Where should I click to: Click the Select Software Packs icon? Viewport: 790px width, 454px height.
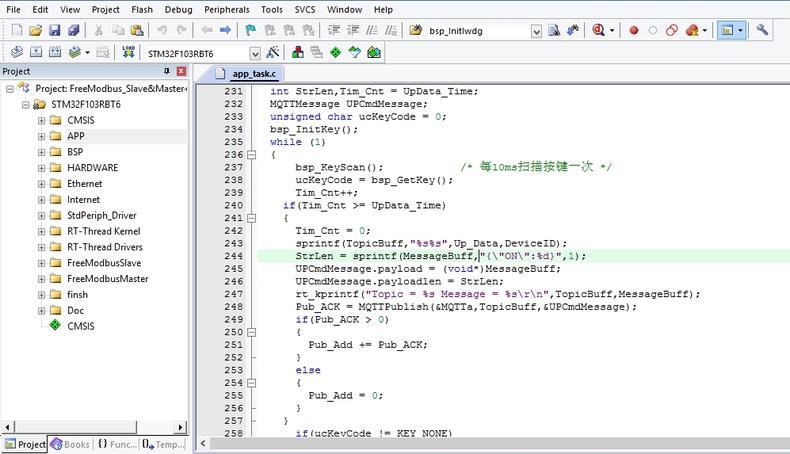click(x=355, y=52)
